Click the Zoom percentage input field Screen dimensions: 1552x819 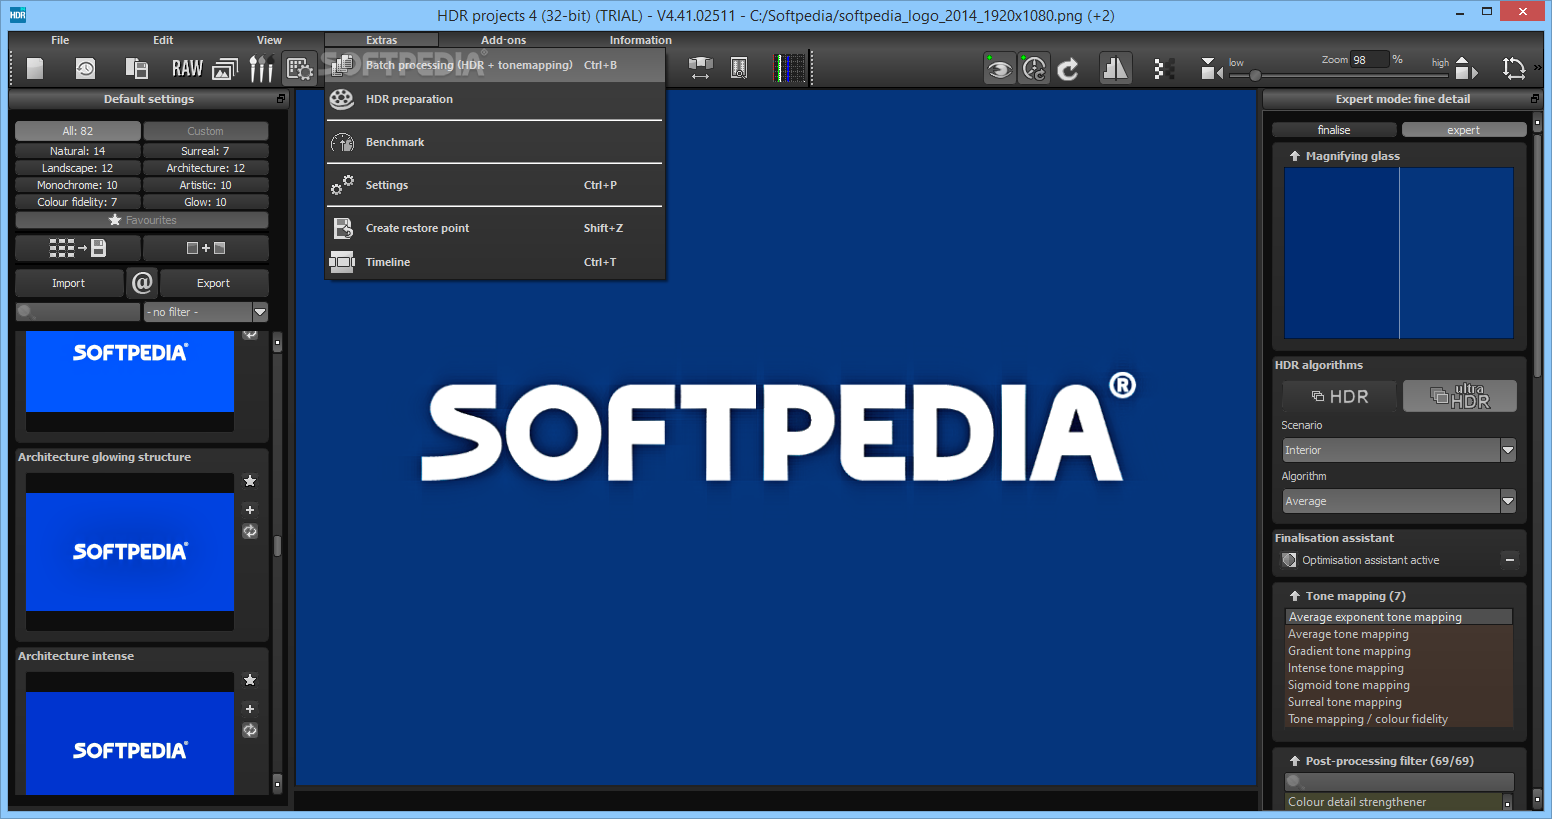[x=1369, y=60]
